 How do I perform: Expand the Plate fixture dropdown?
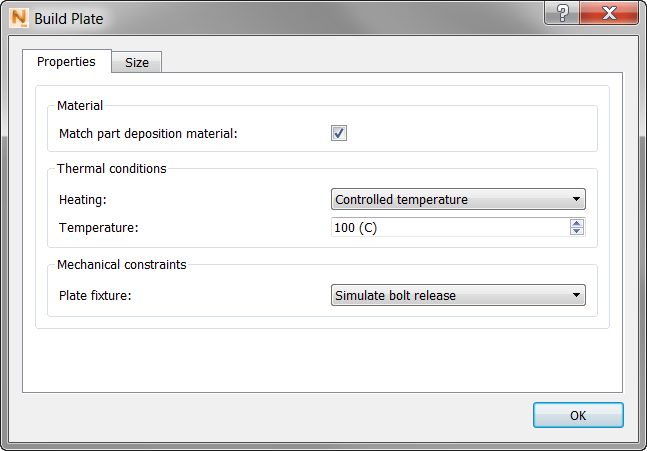click(x=458, y=295)
